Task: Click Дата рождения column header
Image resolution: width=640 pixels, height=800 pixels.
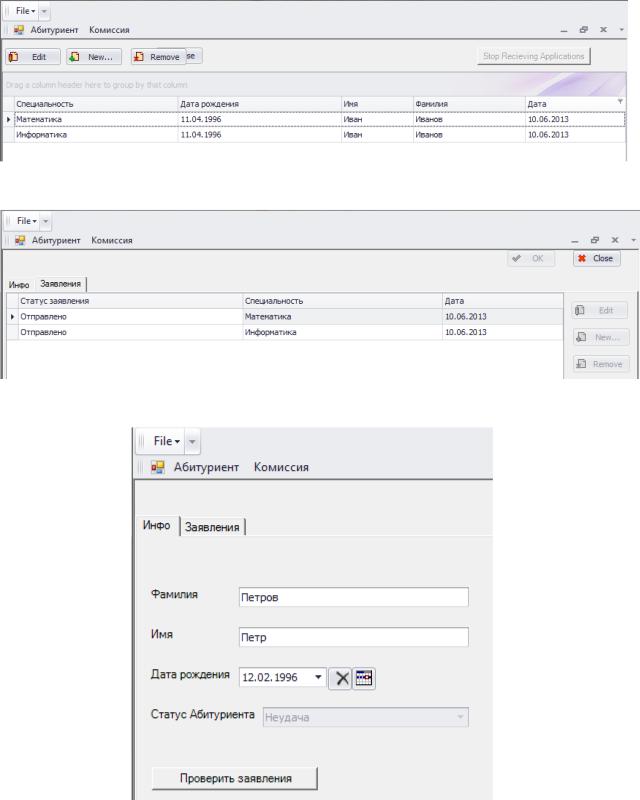Action: pos(259,104)
